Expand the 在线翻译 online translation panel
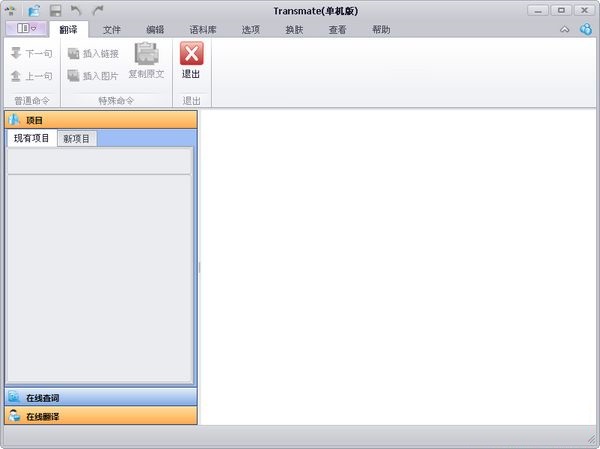The height and width of the screenshot is (449, 600). click(x=100, y=416)
